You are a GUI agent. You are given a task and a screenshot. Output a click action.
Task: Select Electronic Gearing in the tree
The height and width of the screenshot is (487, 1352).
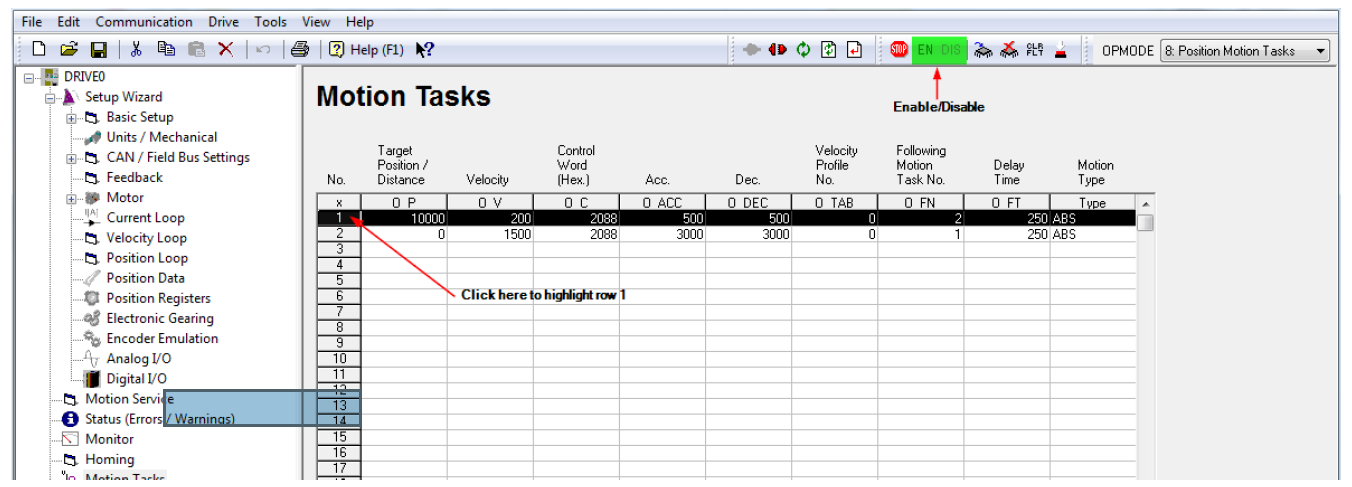click(160, 318)
